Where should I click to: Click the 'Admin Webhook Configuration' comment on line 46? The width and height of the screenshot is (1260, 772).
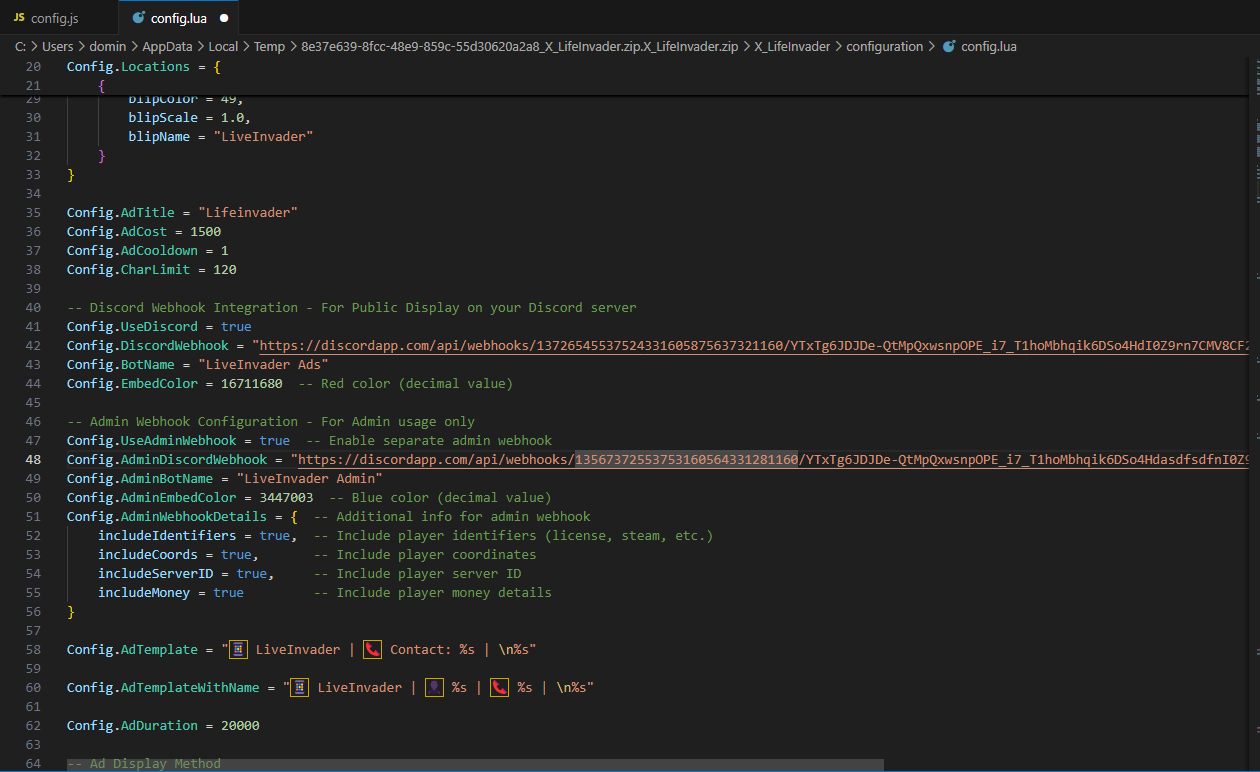pyautogui.click(x=271, y=422)
